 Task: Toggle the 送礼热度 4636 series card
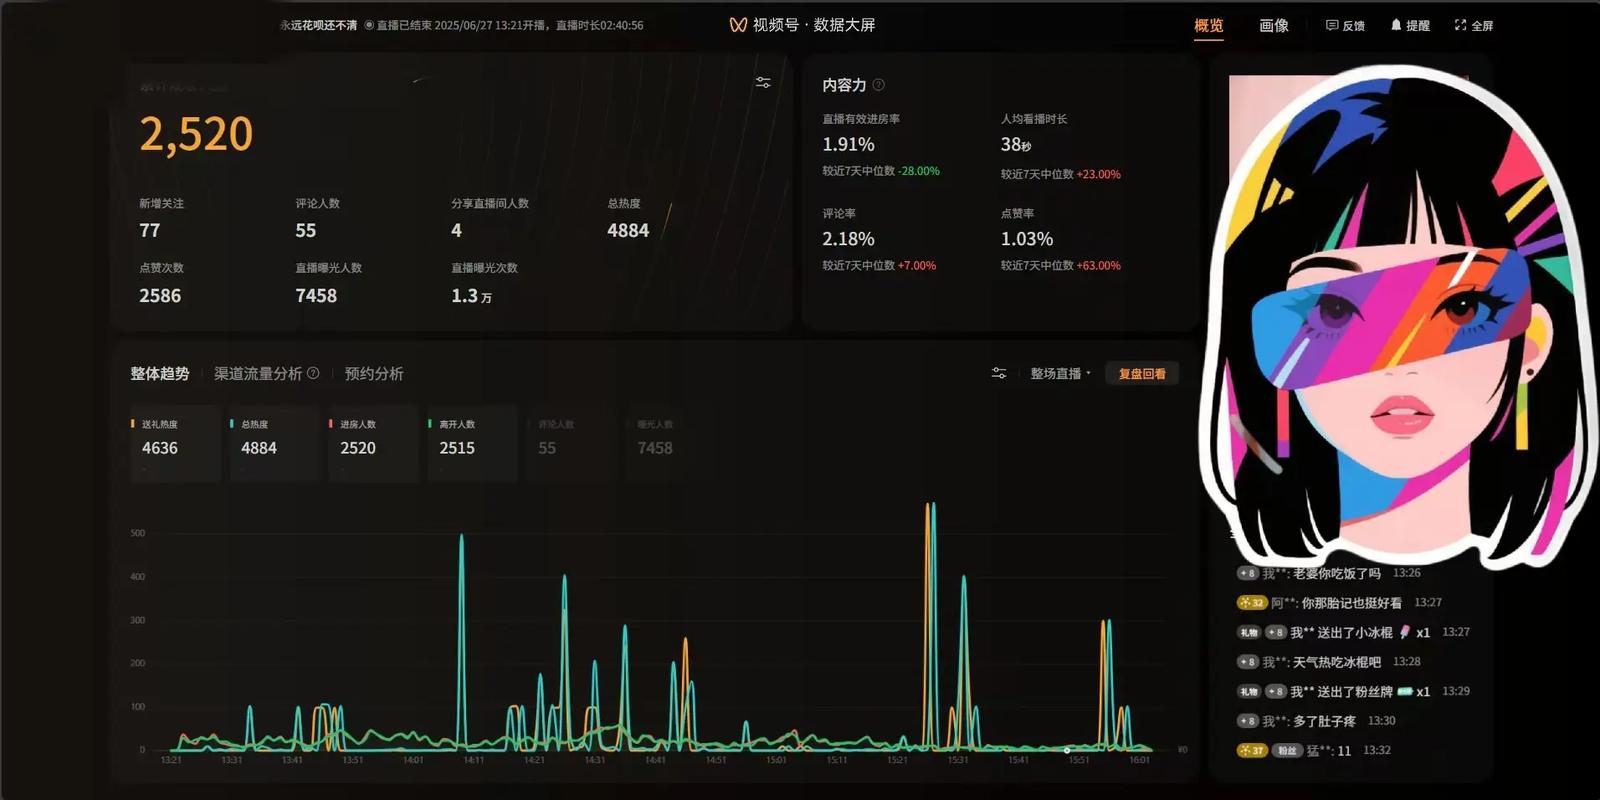pos(175,443)
